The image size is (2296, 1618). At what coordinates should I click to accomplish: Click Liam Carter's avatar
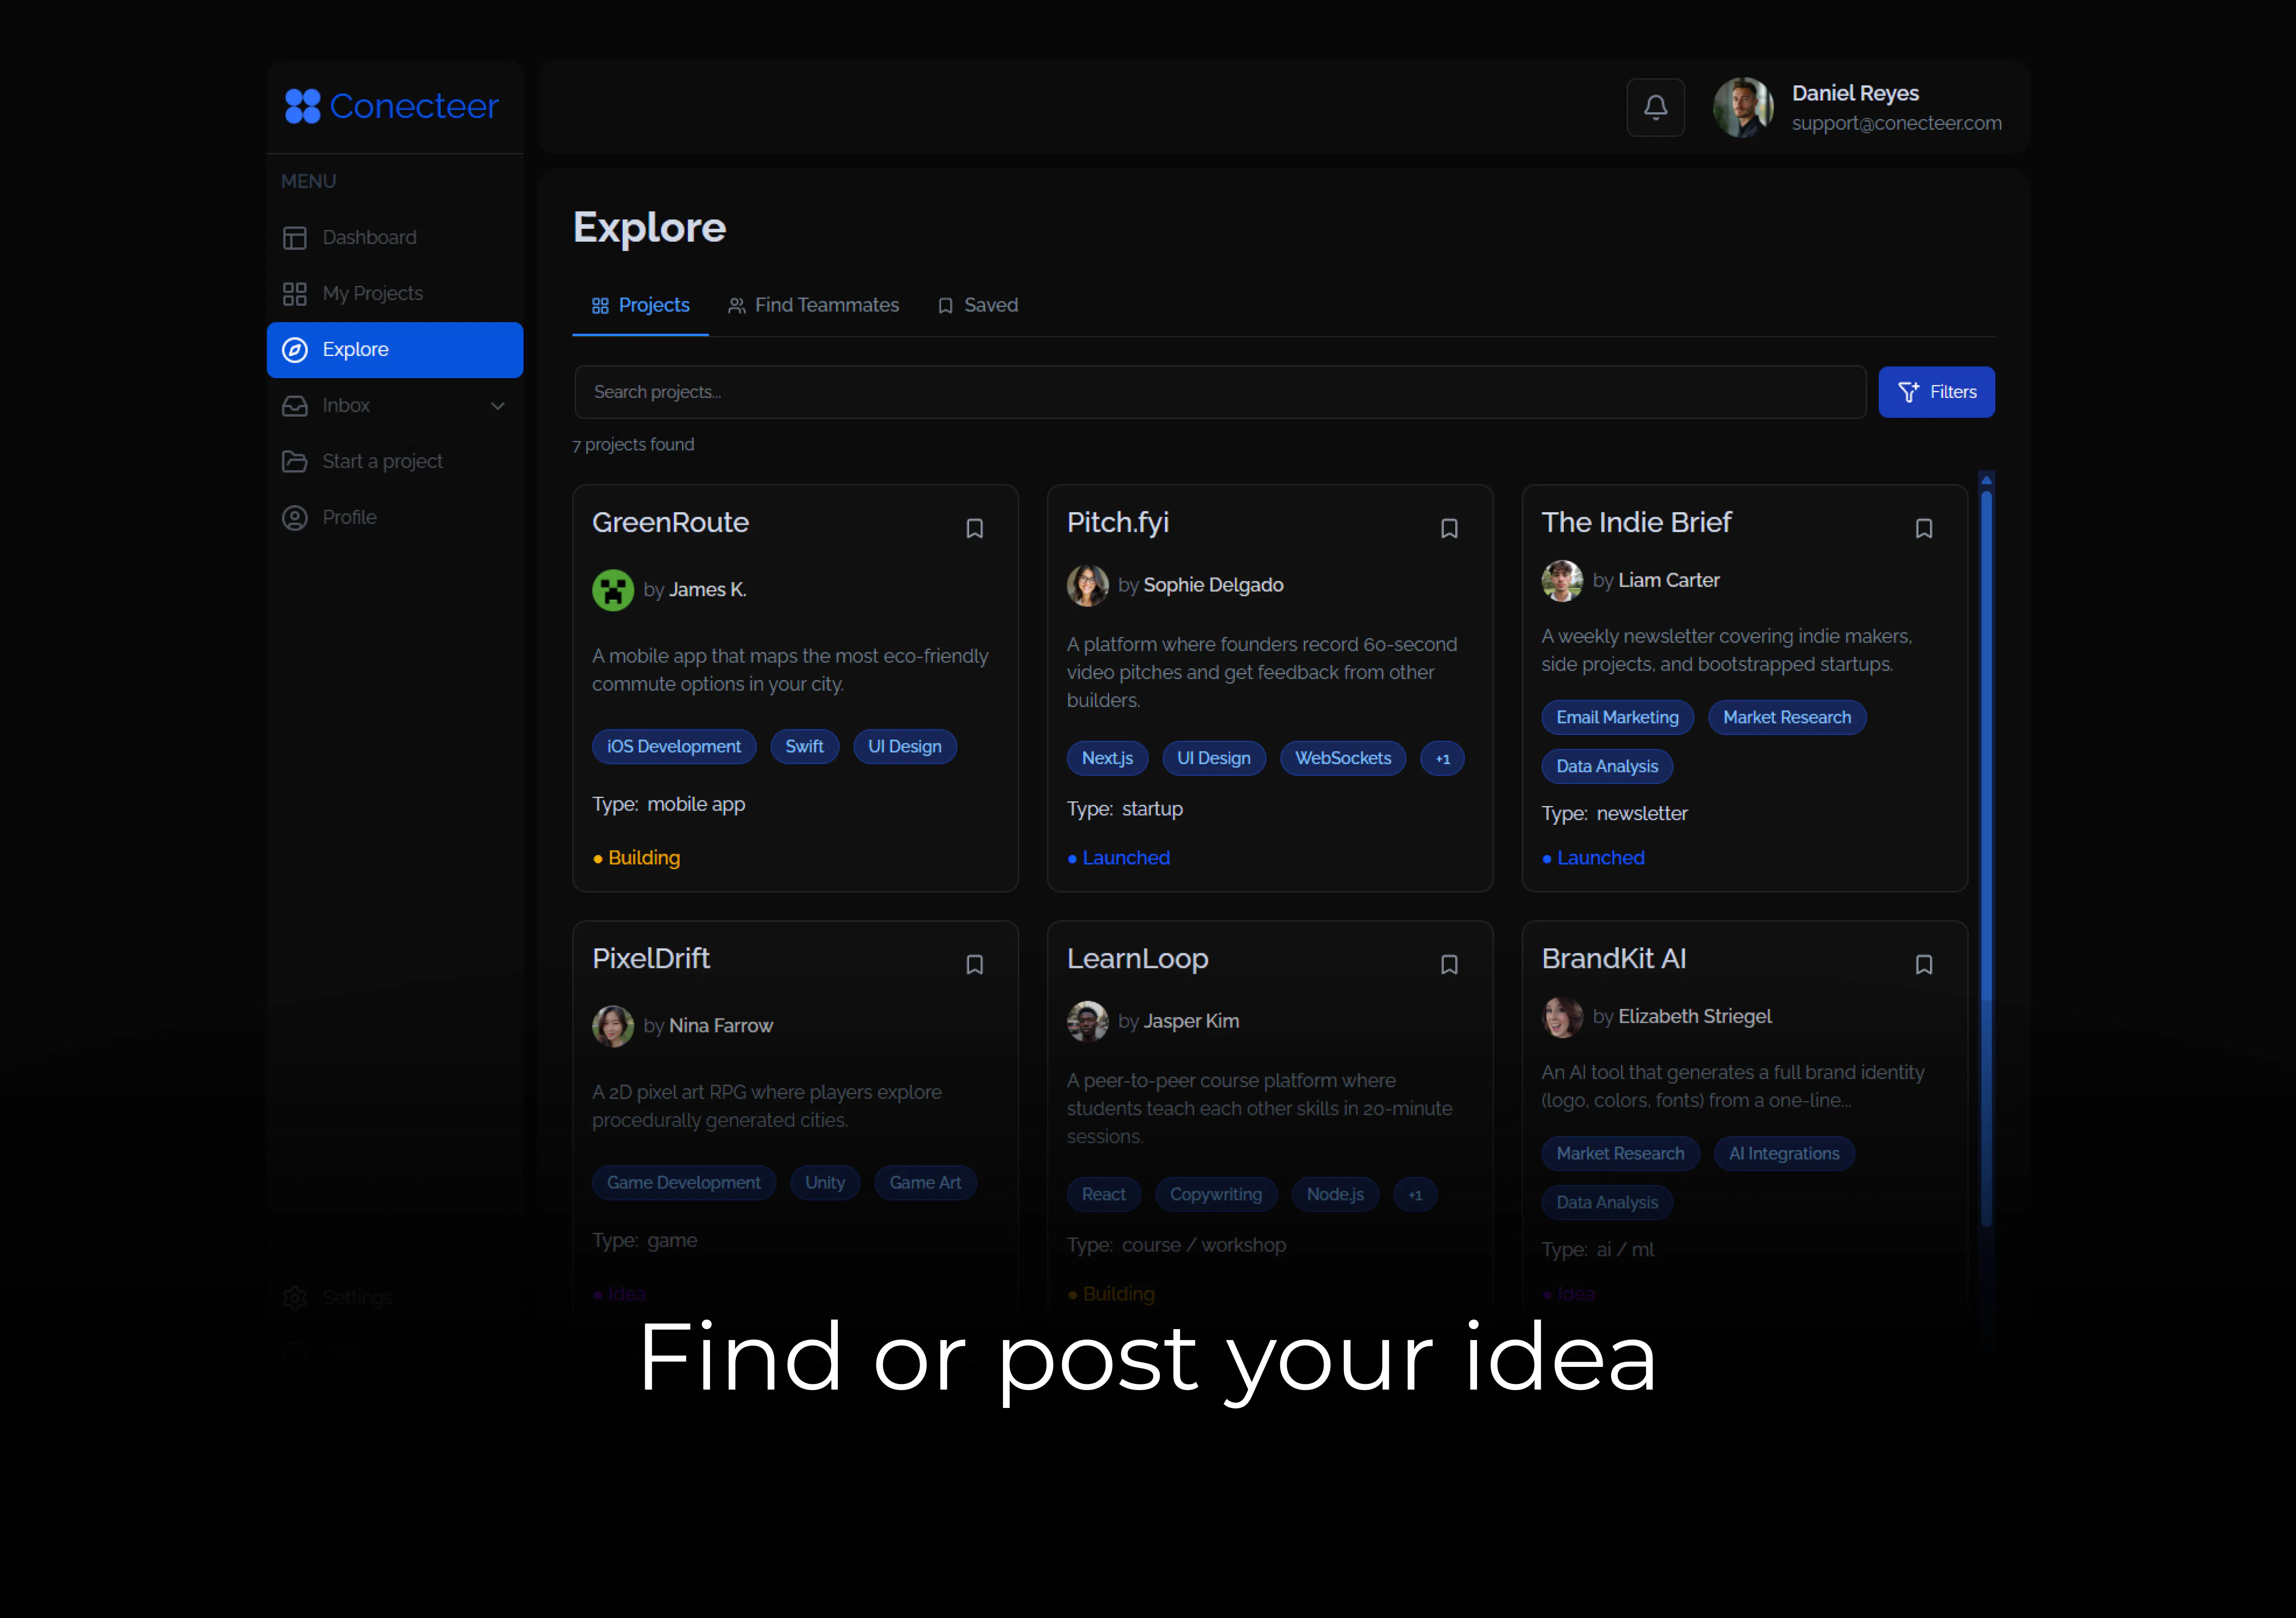pyautogui.click(x=1562, y=581)
